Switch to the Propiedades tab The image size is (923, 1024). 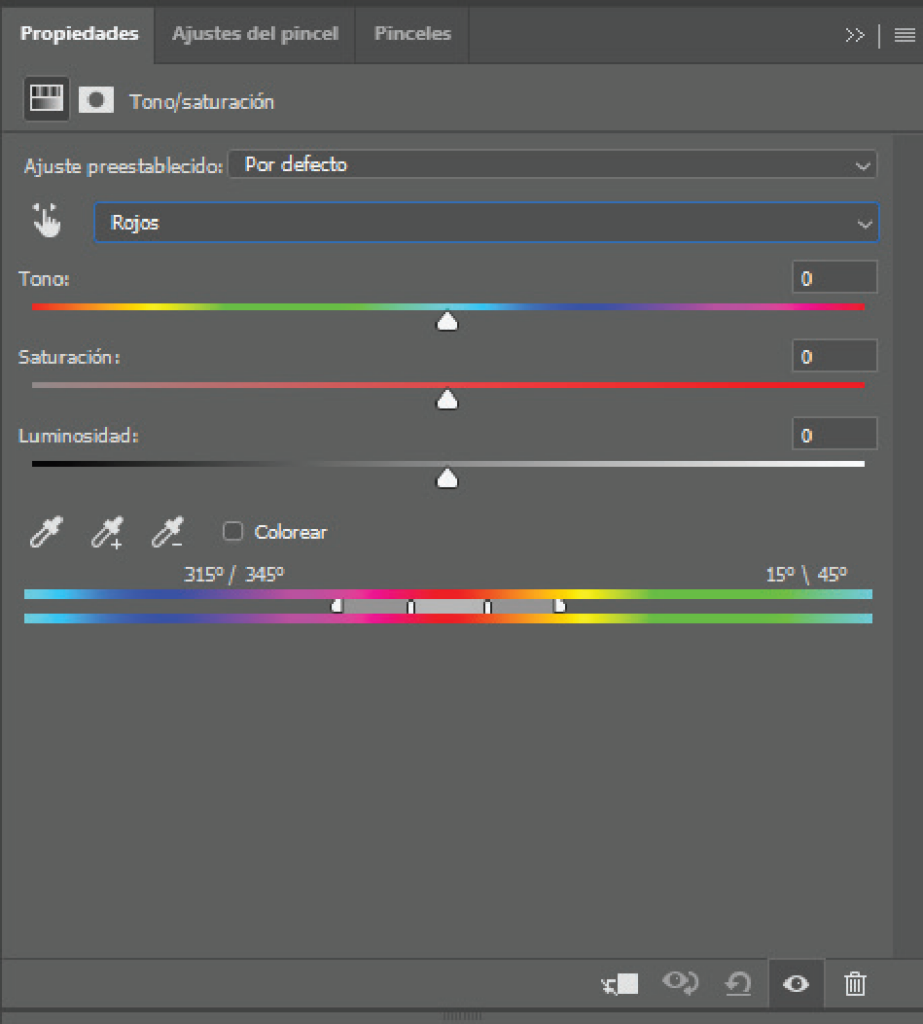pos(79,33)
